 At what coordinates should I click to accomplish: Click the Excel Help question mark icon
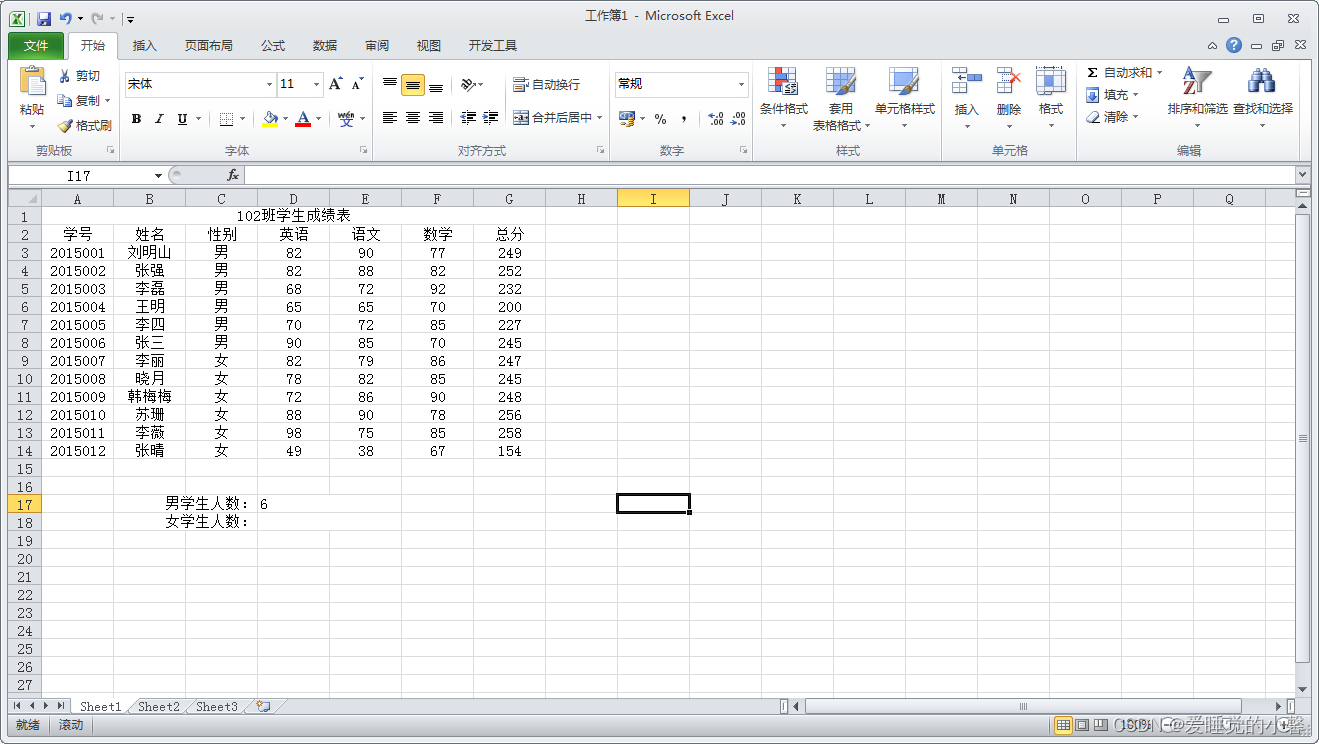(x=1234, y=45)
